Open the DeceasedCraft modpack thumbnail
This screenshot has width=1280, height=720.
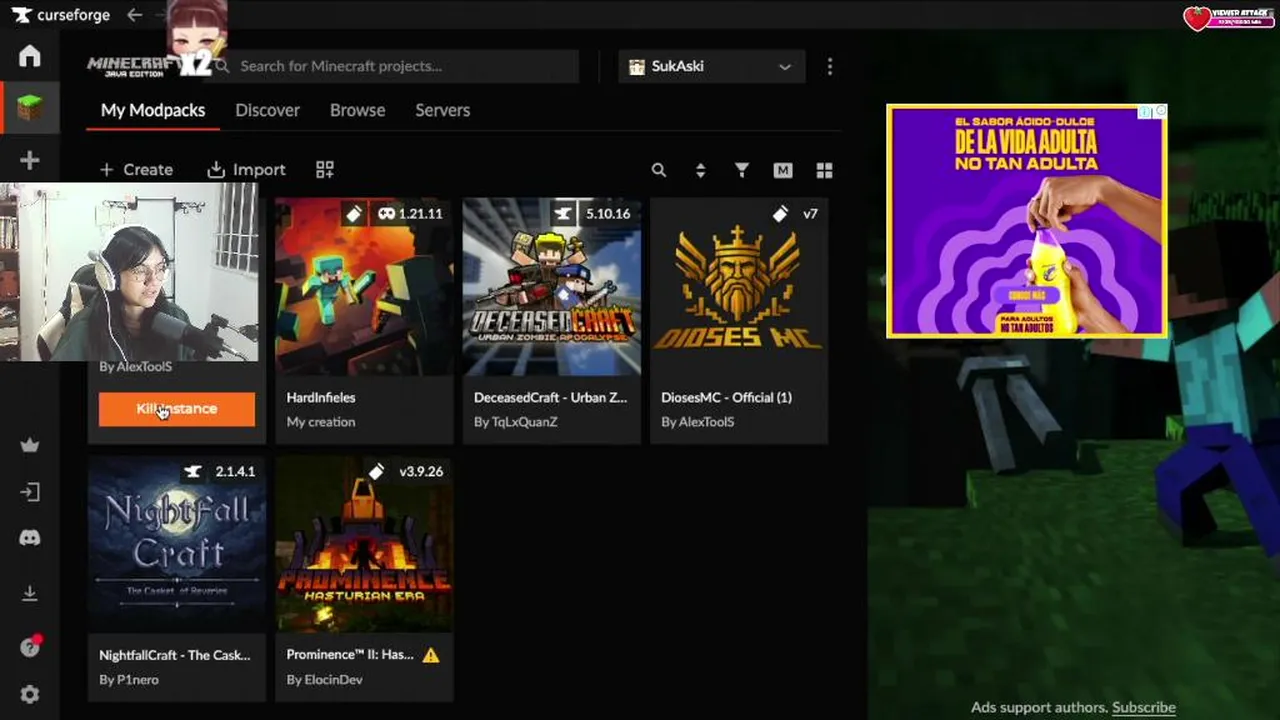(x=551, y=287)
